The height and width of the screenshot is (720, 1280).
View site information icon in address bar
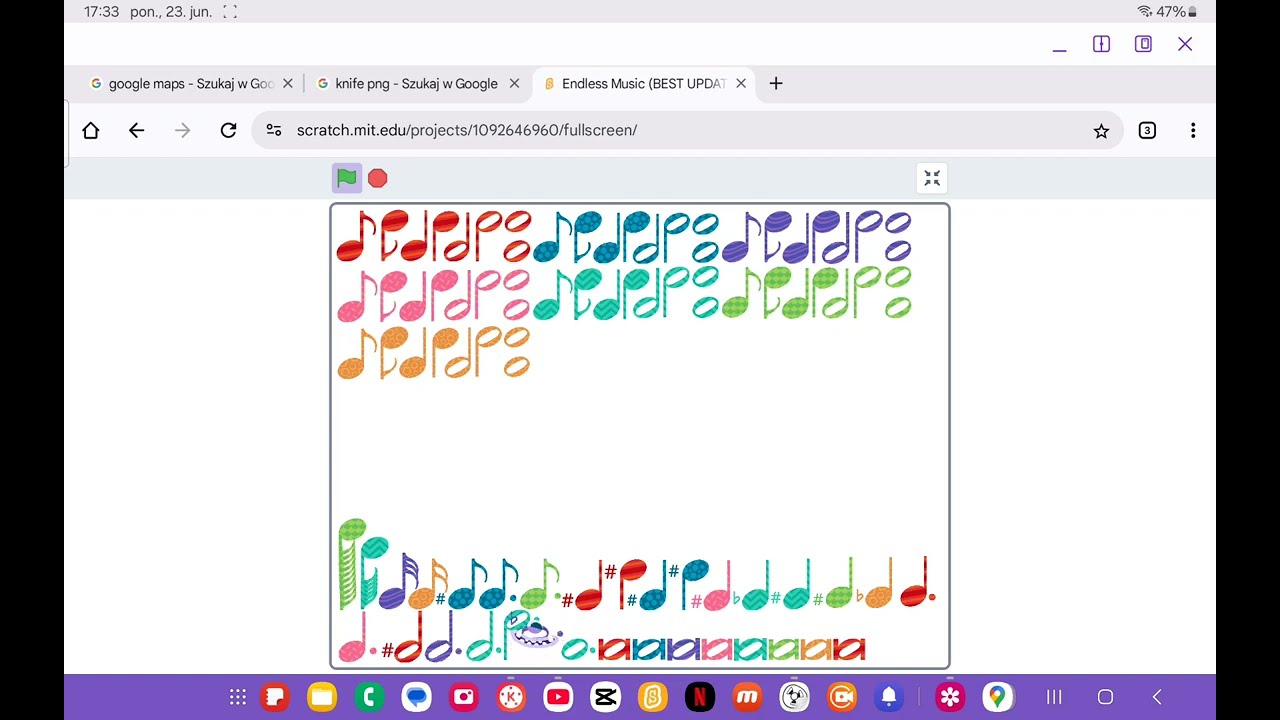tap(274, 130)
